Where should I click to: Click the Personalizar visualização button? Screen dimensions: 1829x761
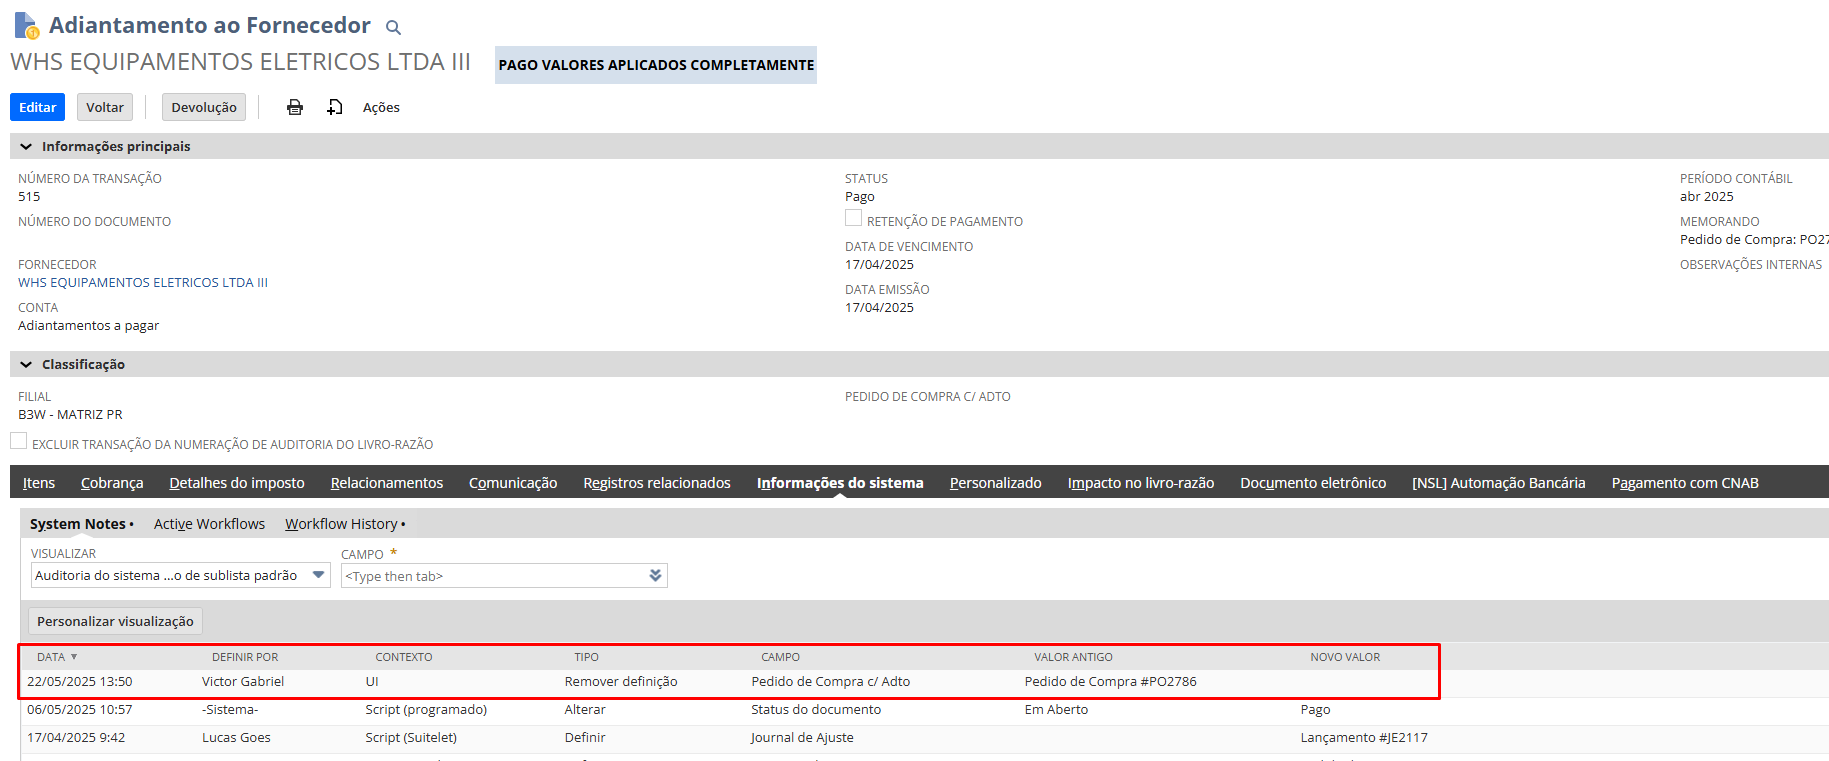[115, 621]
